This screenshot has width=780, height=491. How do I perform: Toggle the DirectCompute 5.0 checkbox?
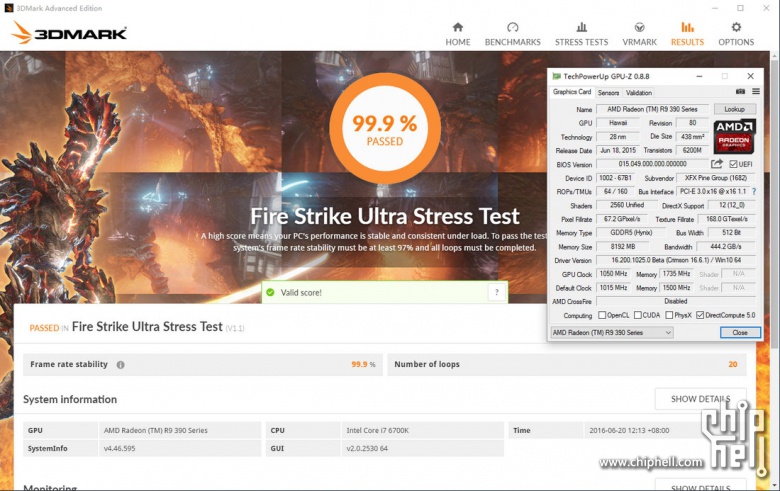(x=701, y=315)
